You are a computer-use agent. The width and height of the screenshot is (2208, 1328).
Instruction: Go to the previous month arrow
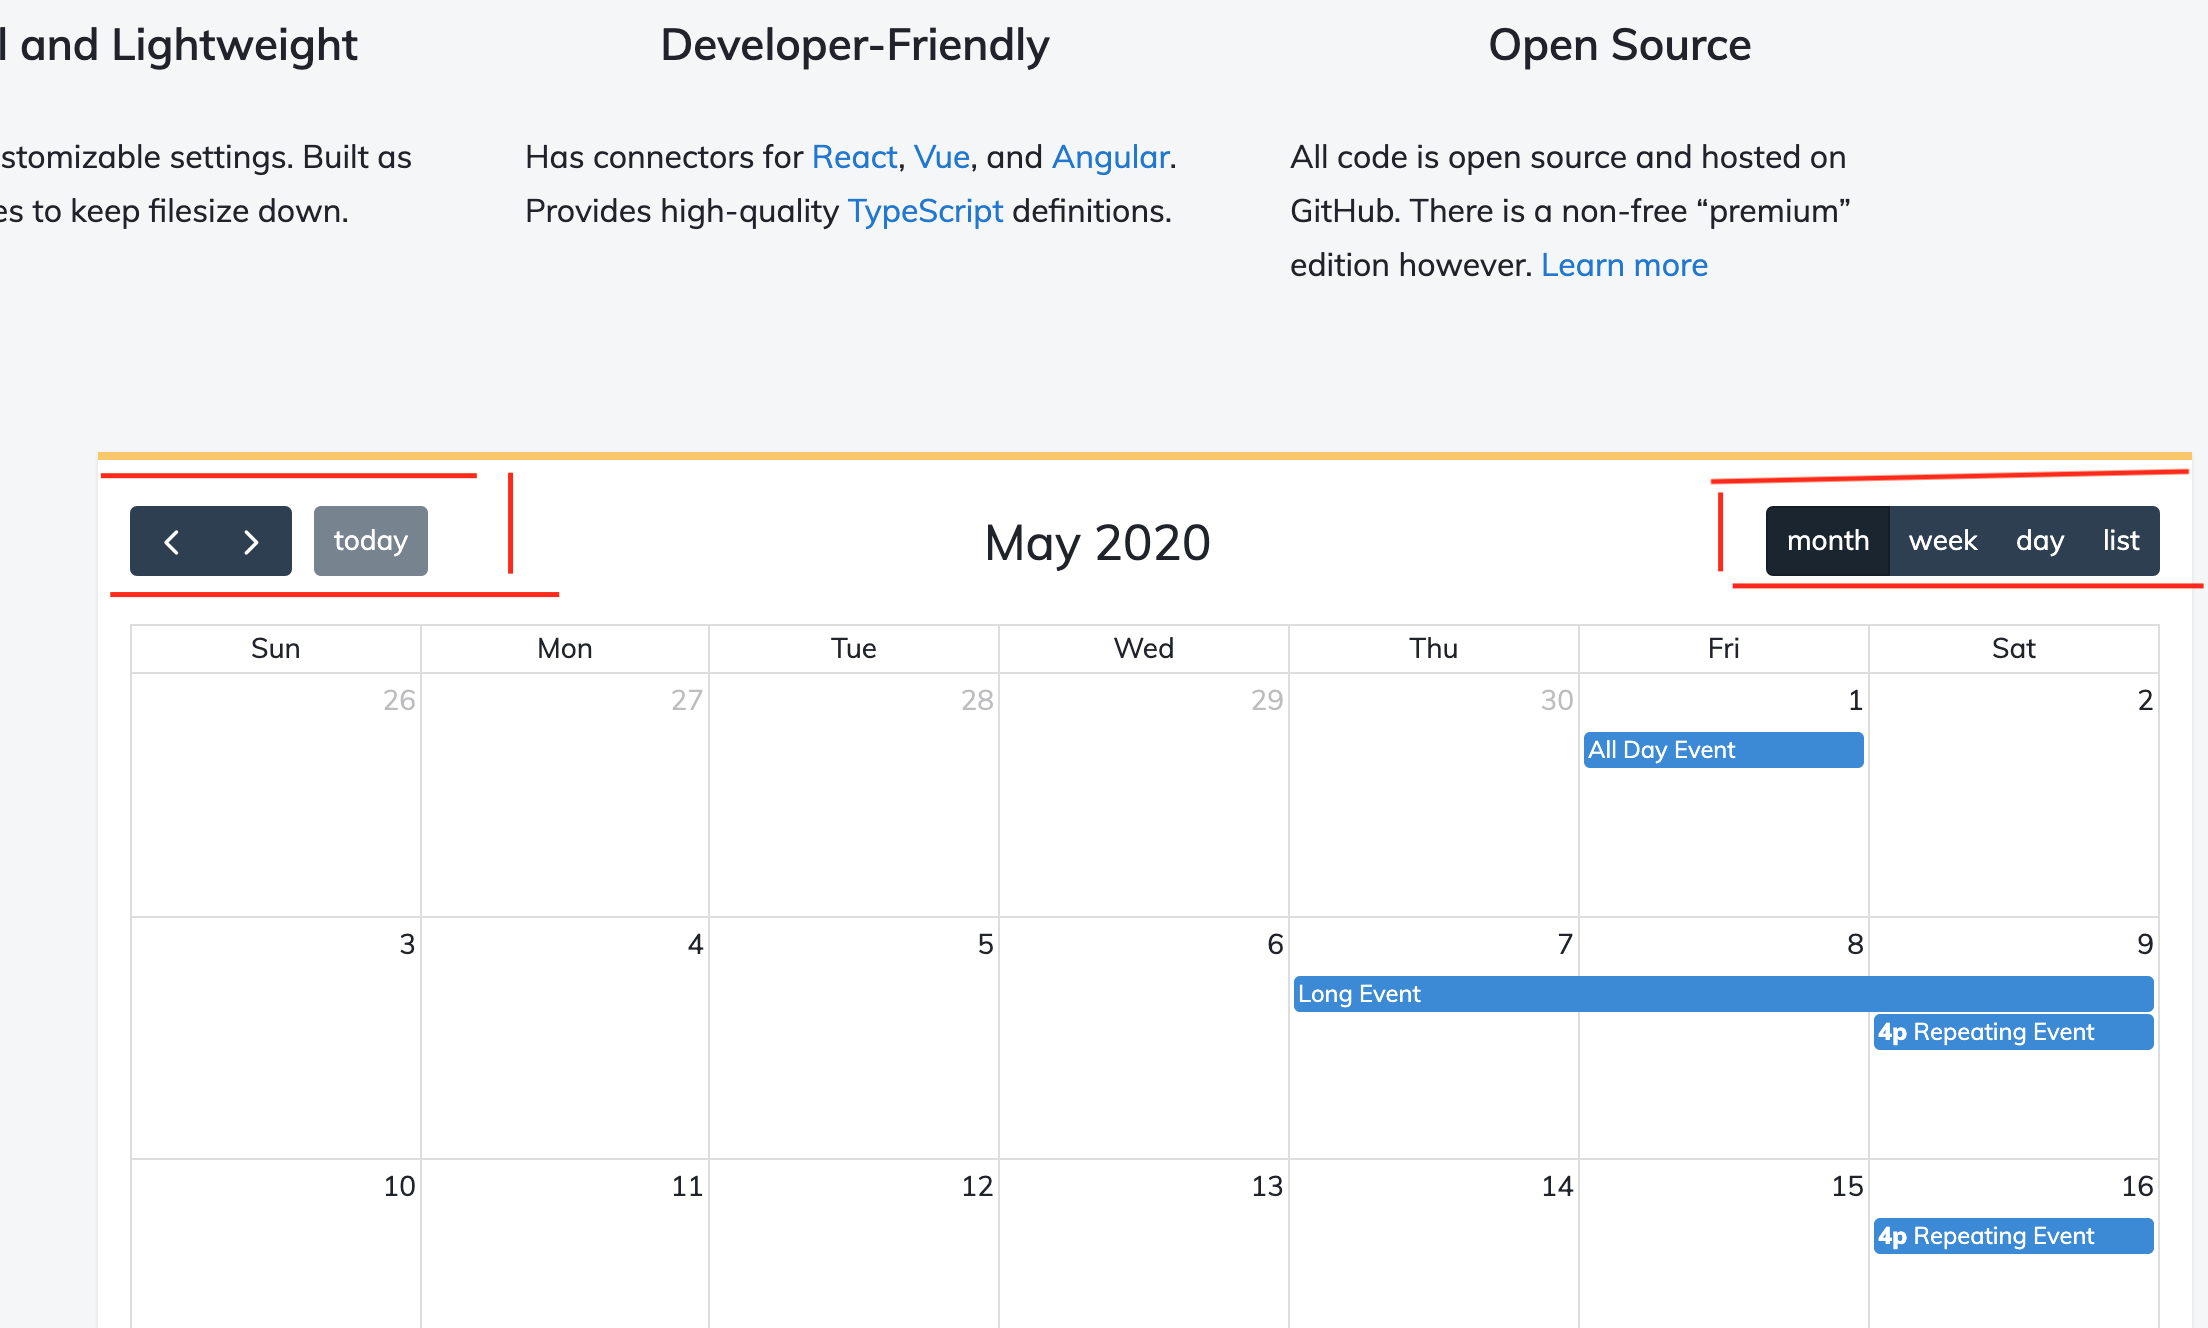click(x=172, y=541)
